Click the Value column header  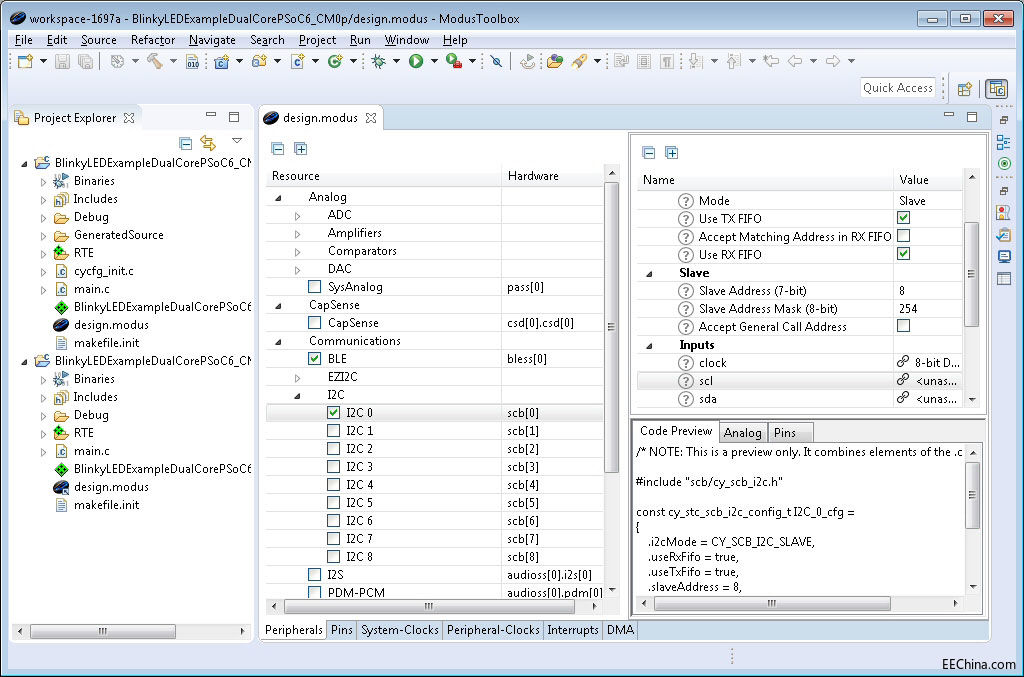(x=928, y=180)
